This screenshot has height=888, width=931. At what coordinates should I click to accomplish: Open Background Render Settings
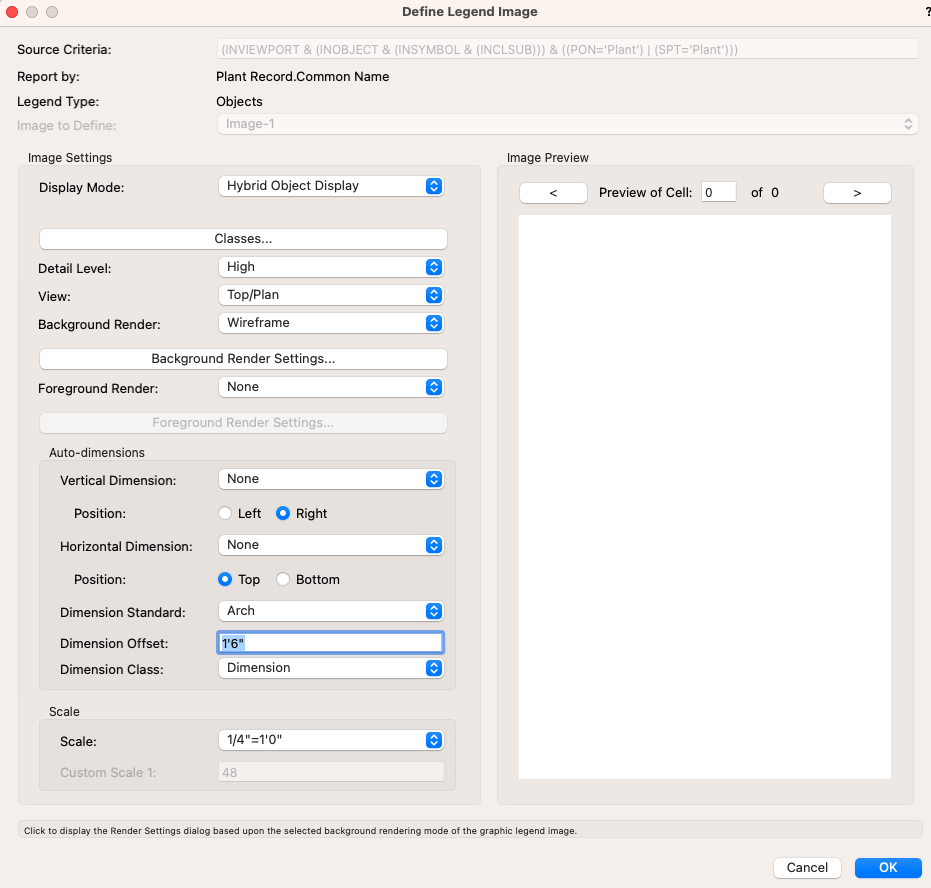pyautogui.click(x=243, y=359)
